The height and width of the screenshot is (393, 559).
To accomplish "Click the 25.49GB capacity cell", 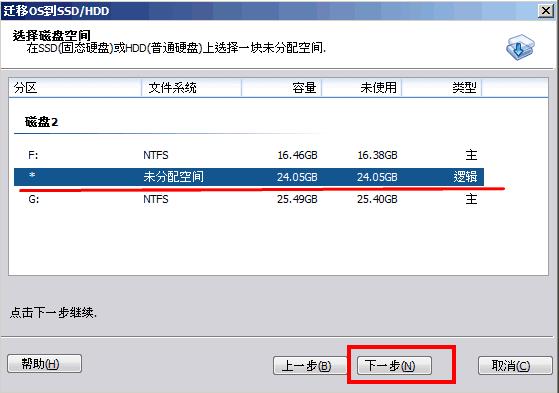I will (x=297, y=199).
